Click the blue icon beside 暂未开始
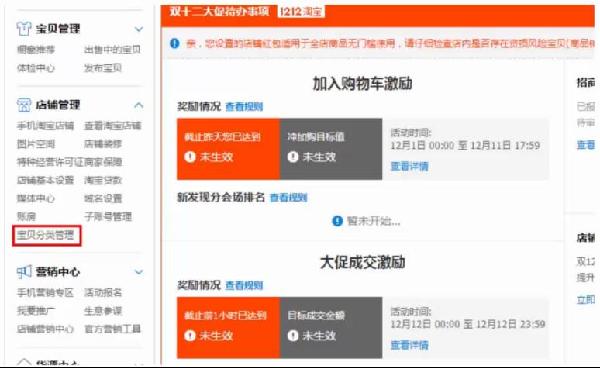The height and width of the screenshot is (368, 600). 337,221
